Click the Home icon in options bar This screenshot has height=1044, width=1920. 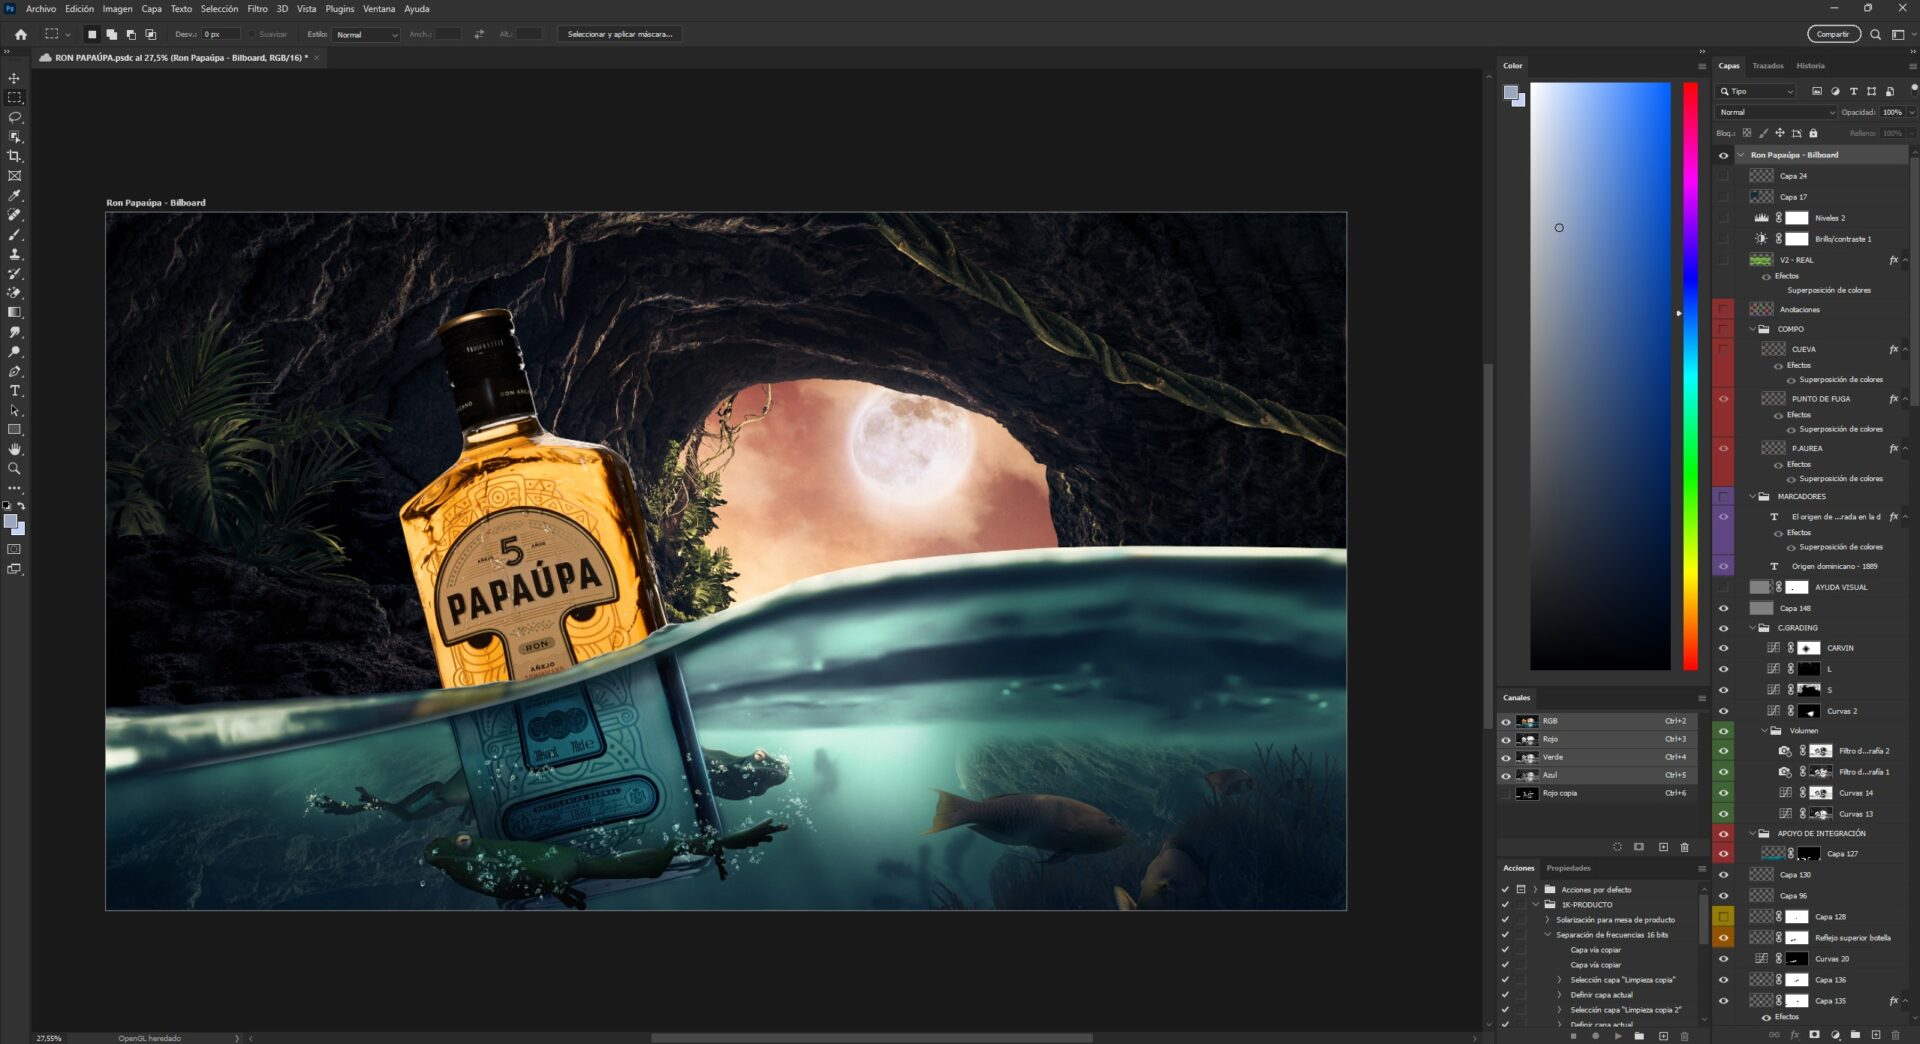tap(20, 34)
